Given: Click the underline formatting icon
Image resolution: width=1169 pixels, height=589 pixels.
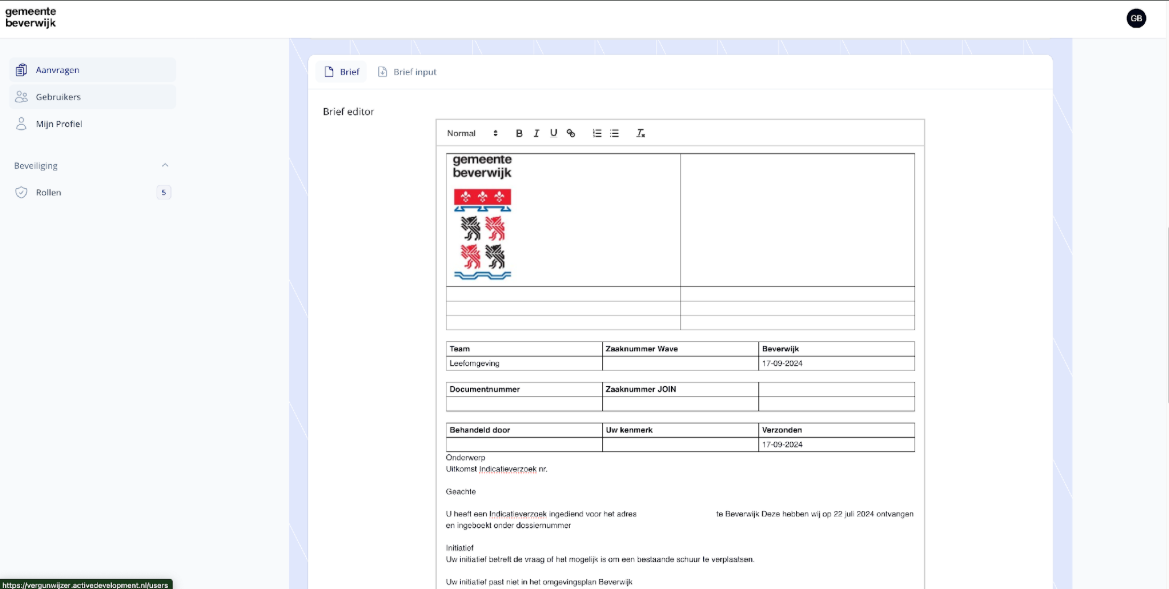Looking at the screenshot, I should (553, 133).
